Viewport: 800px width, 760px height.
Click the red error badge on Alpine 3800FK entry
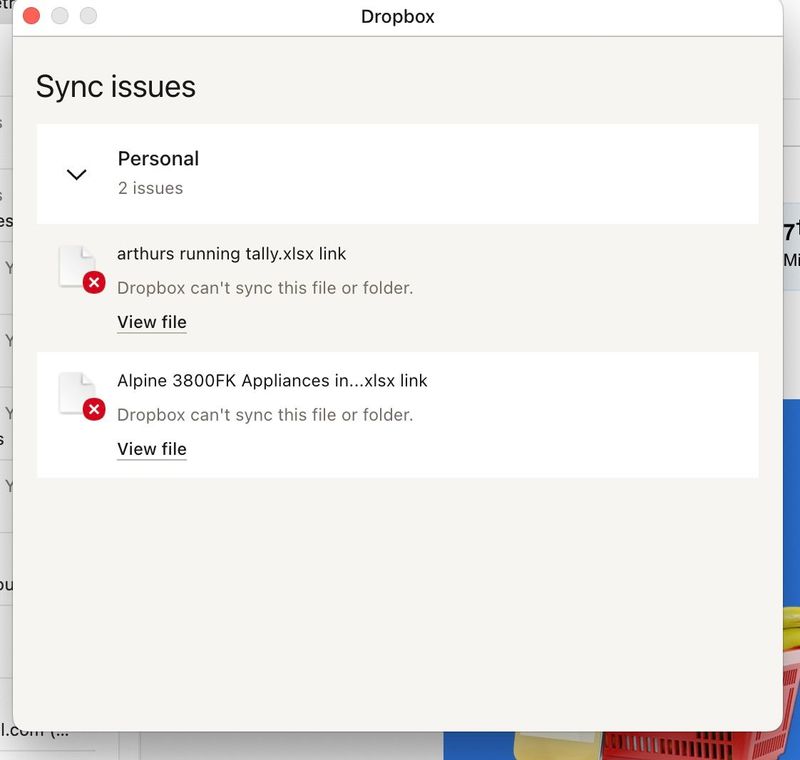[94, 410]
